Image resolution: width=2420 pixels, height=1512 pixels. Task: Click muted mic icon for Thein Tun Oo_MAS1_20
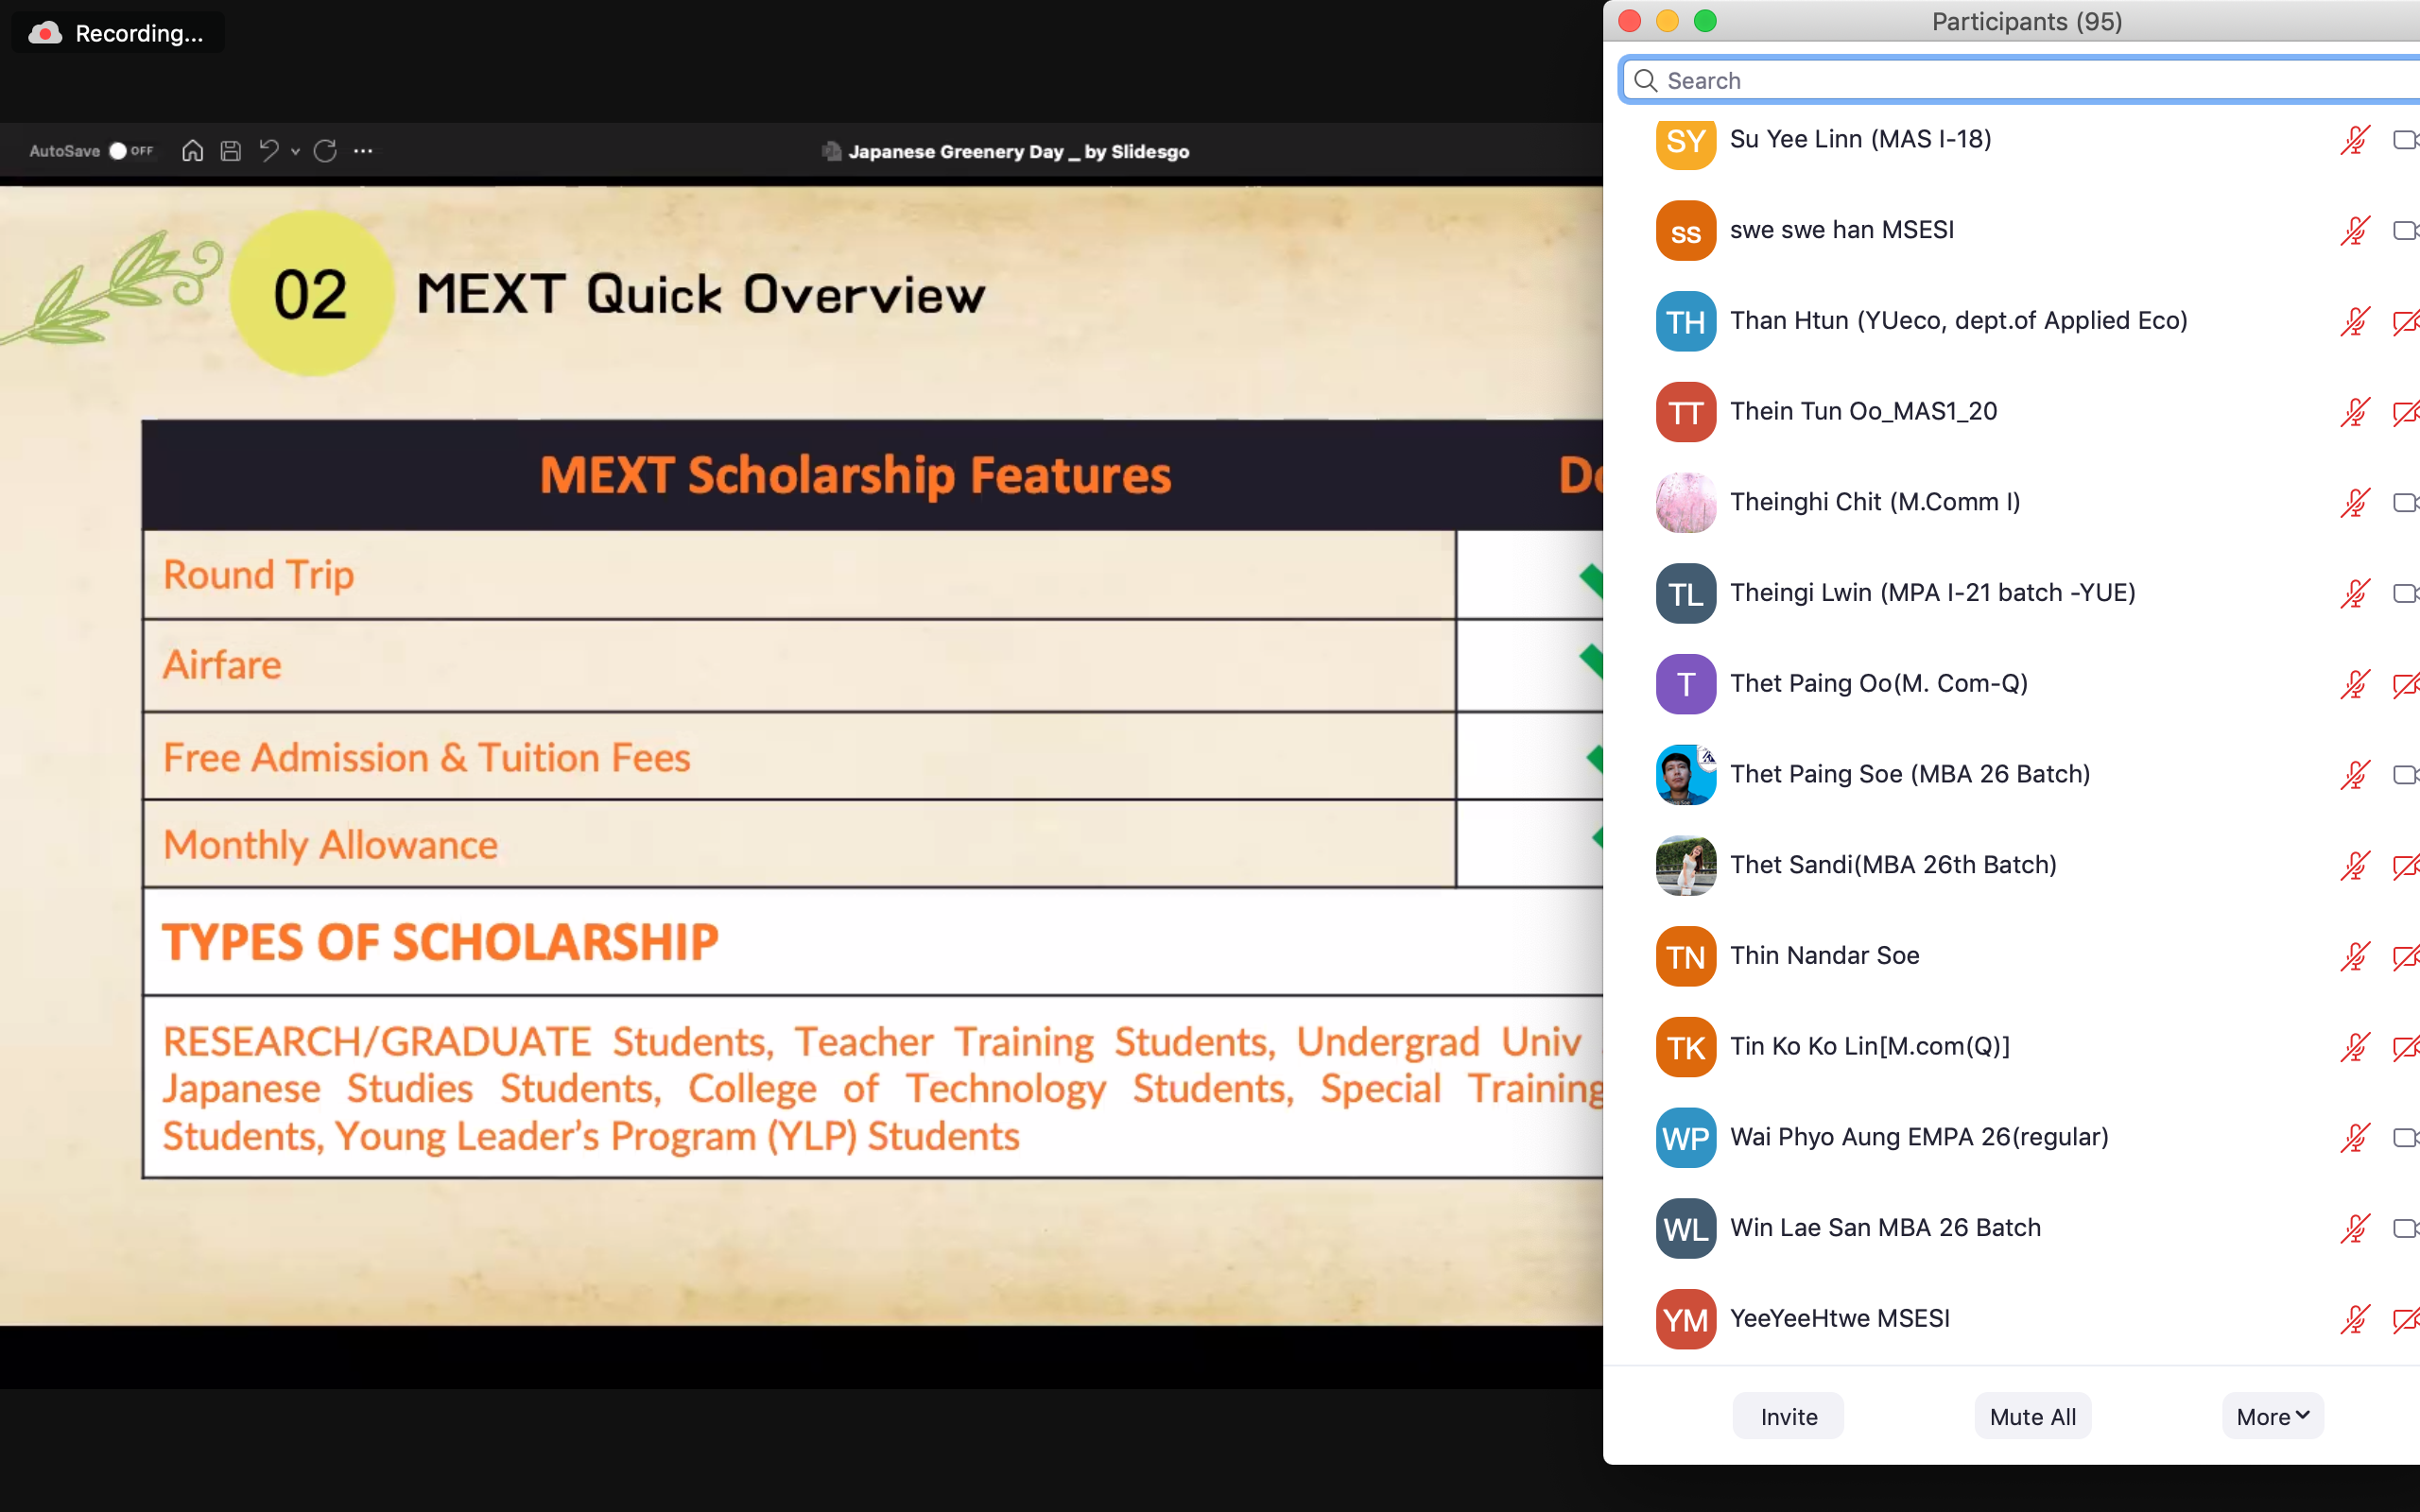click(x=2355, y=412)
